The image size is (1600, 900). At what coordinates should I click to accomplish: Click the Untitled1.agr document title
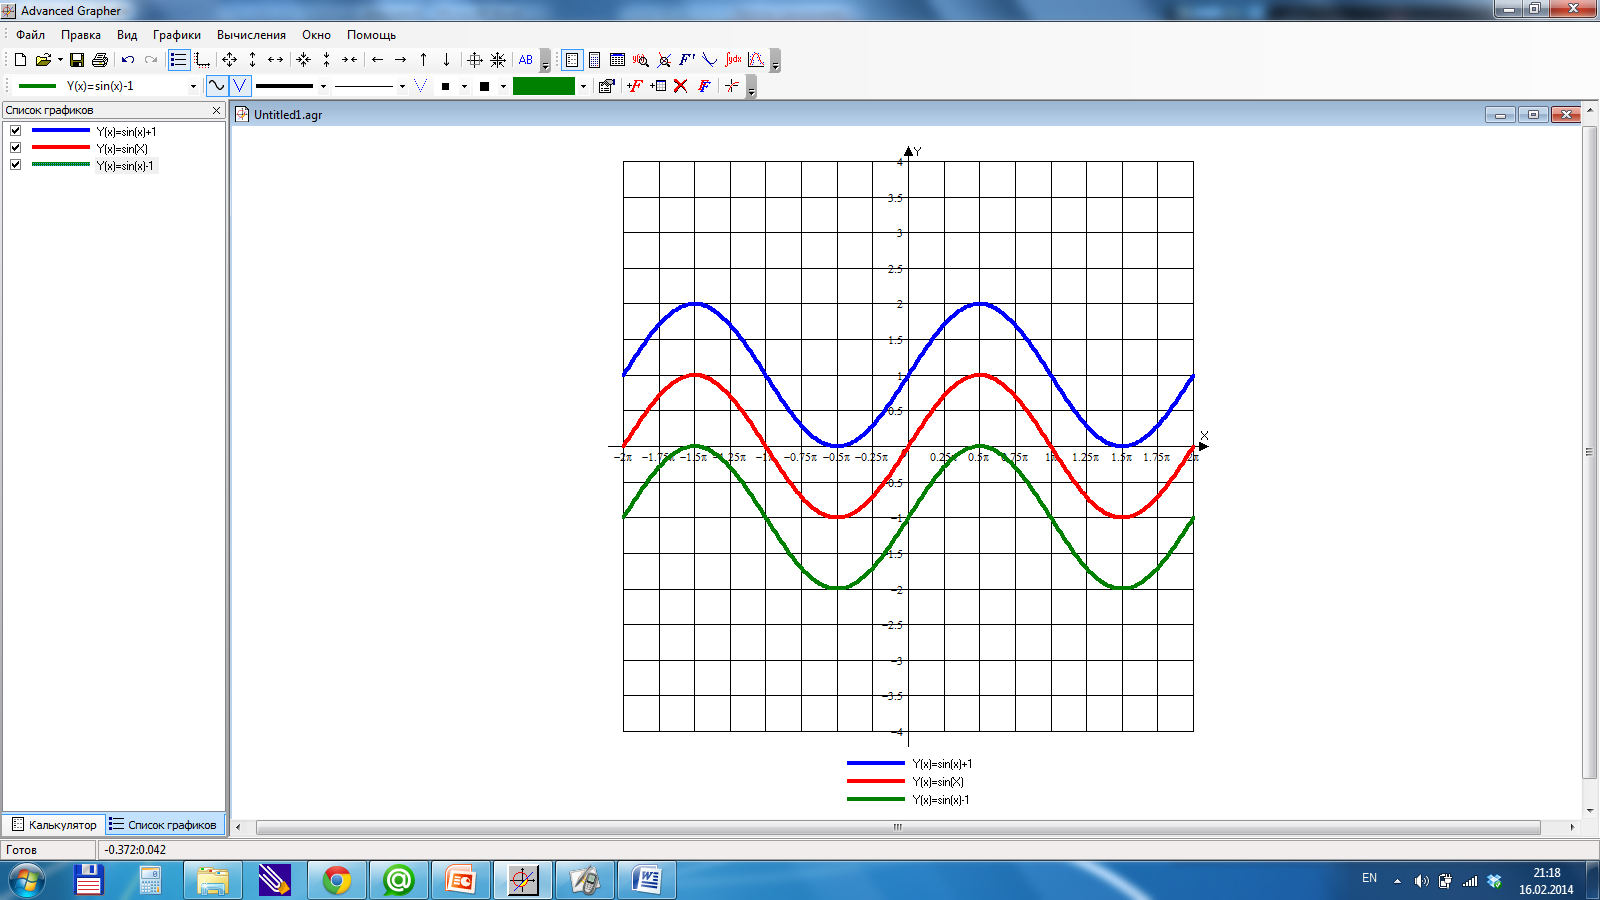pyautogui.click(x=288, y=115)
